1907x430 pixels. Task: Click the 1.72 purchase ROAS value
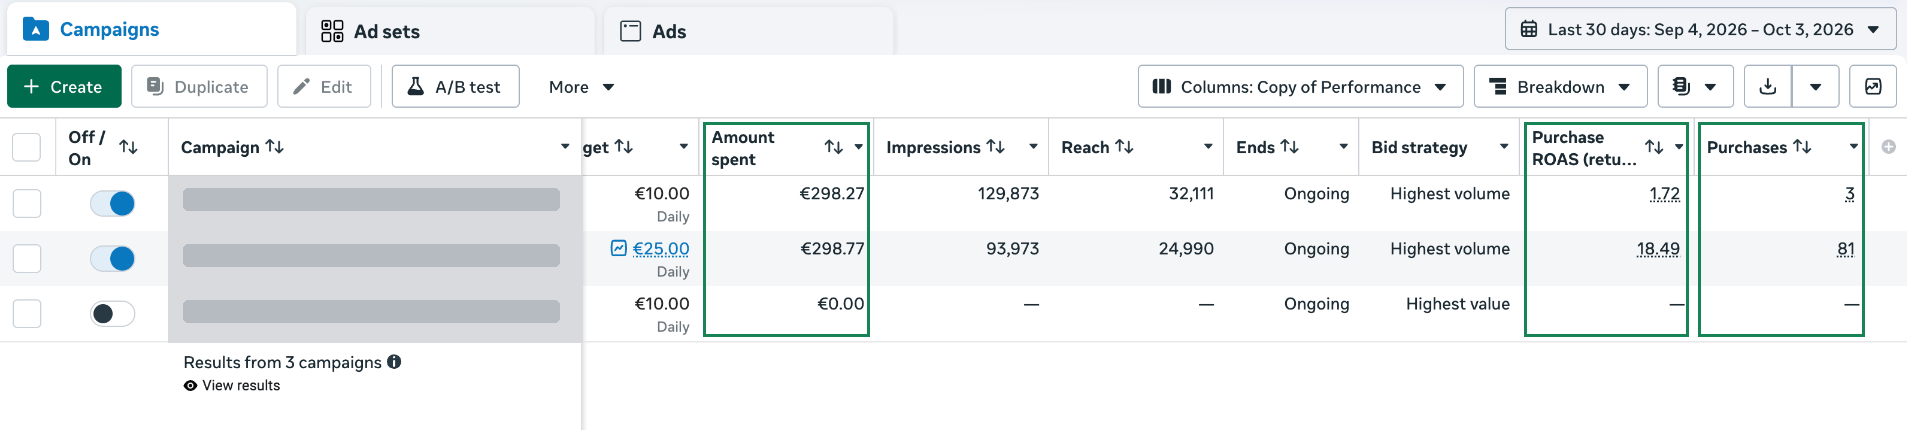1665,194
